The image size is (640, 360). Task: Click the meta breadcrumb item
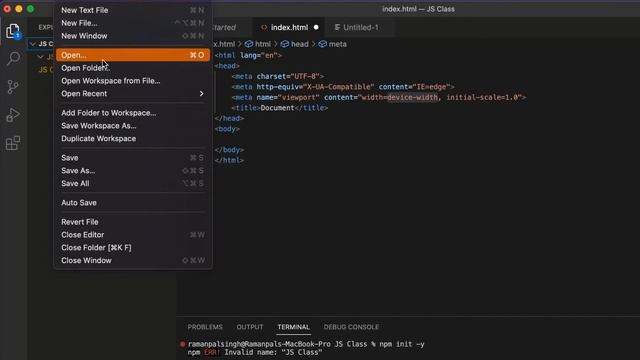332,44
